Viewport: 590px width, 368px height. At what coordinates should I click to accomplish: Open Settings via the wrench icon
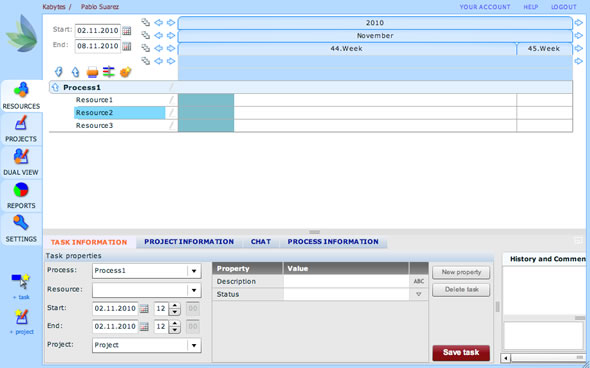tap(21, 229)
